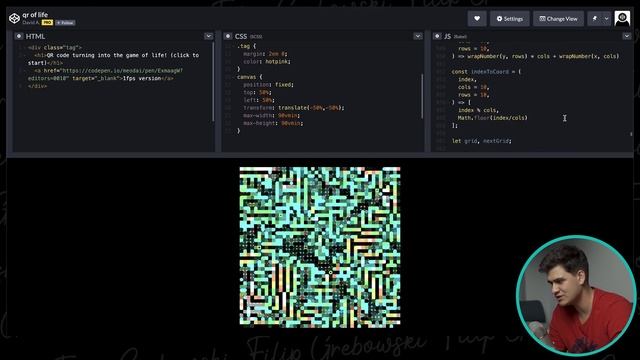Viewport: 640px width, 360px height.
Task: Click the 'canvas {' selector line in CSS
Action: (x=250, y=77)
